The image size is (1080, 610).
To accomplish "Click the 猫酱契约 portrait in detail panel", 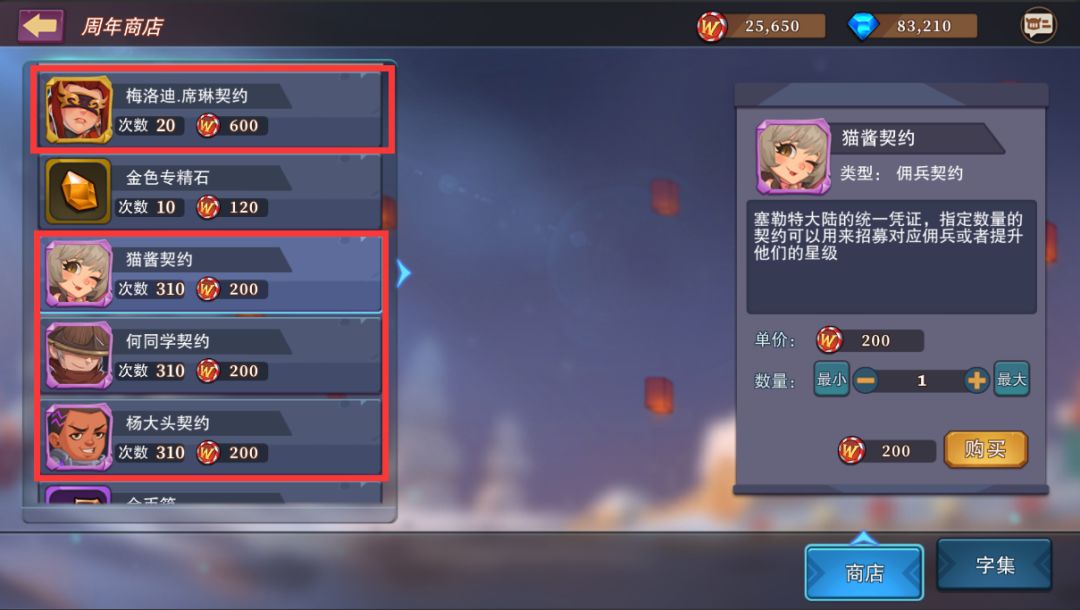I will pos(793,156).
